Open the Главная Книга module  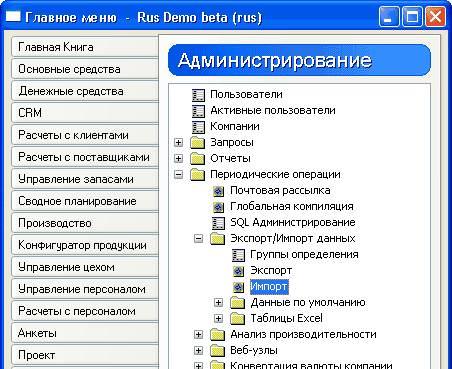click(x=85, y=47)
